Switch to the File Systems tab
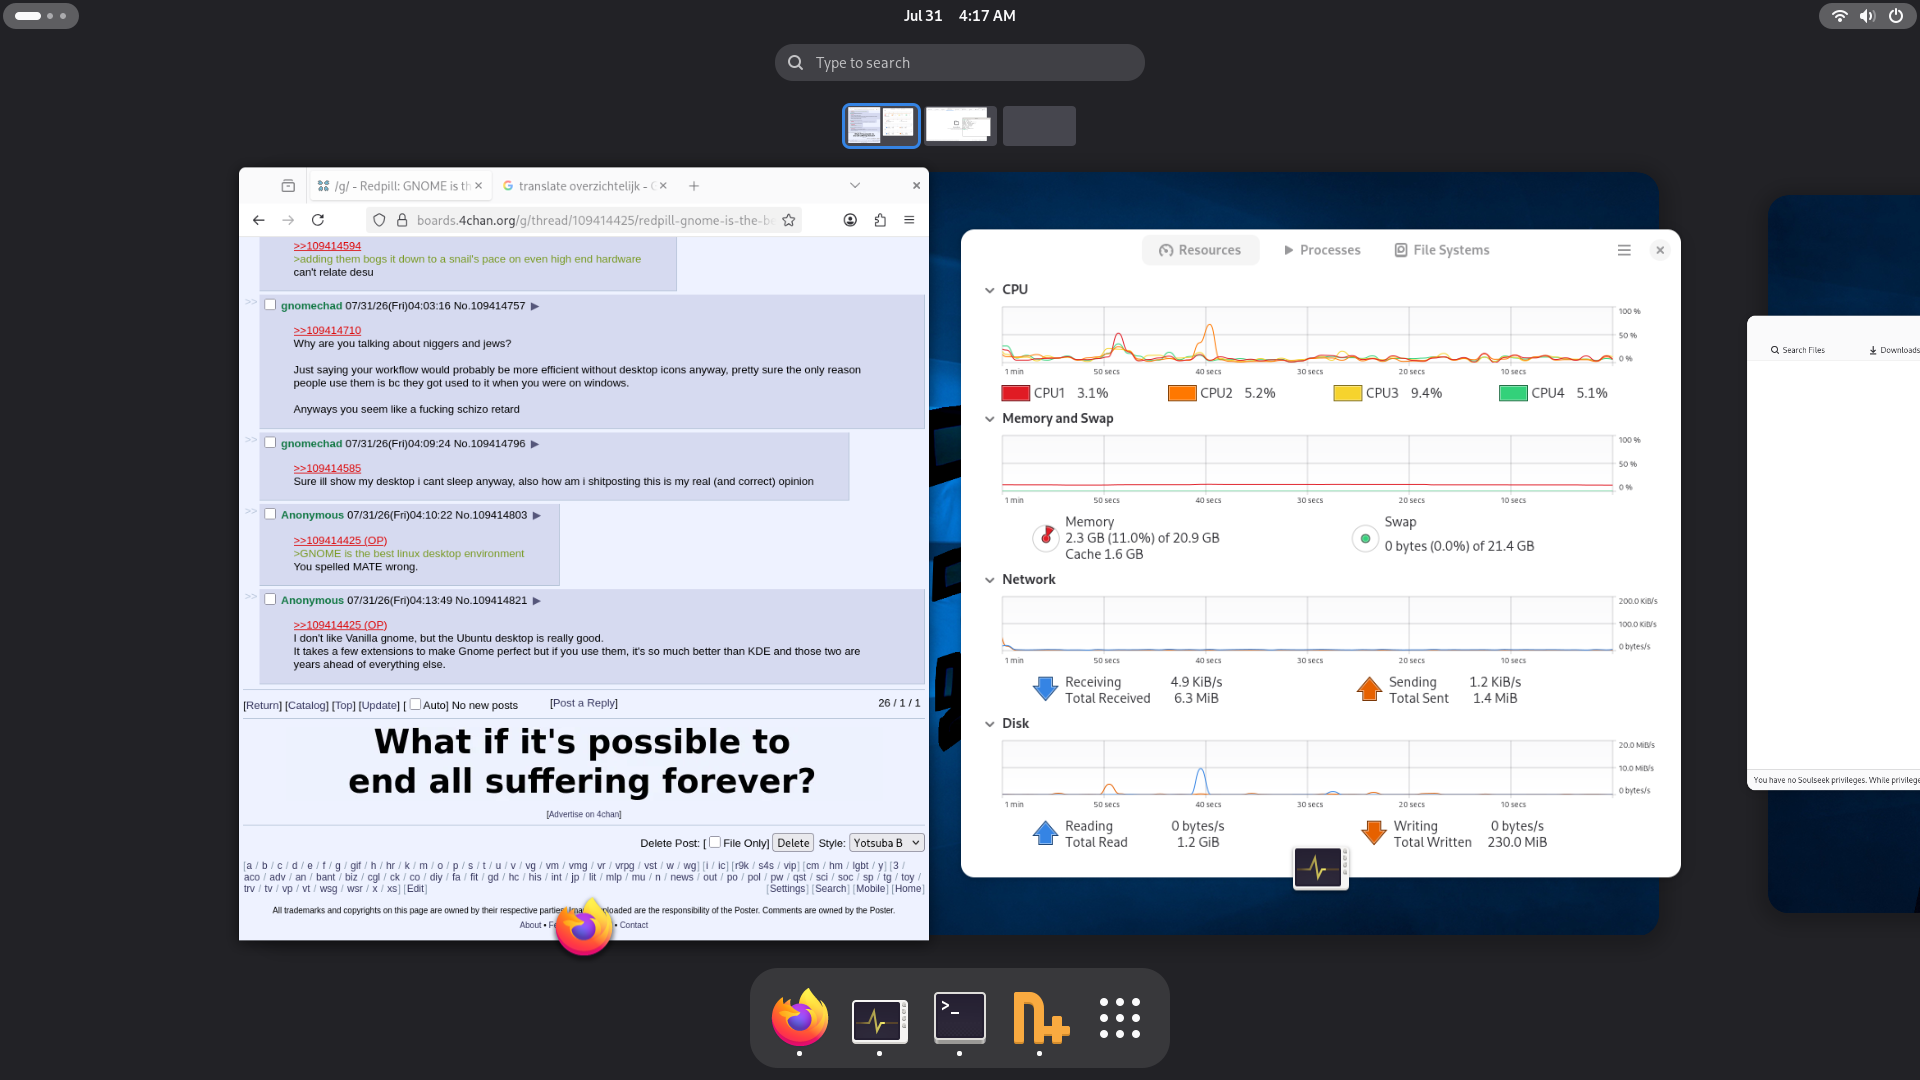This screenshot has width=1920, height=1080. [x=1442, y=250]
